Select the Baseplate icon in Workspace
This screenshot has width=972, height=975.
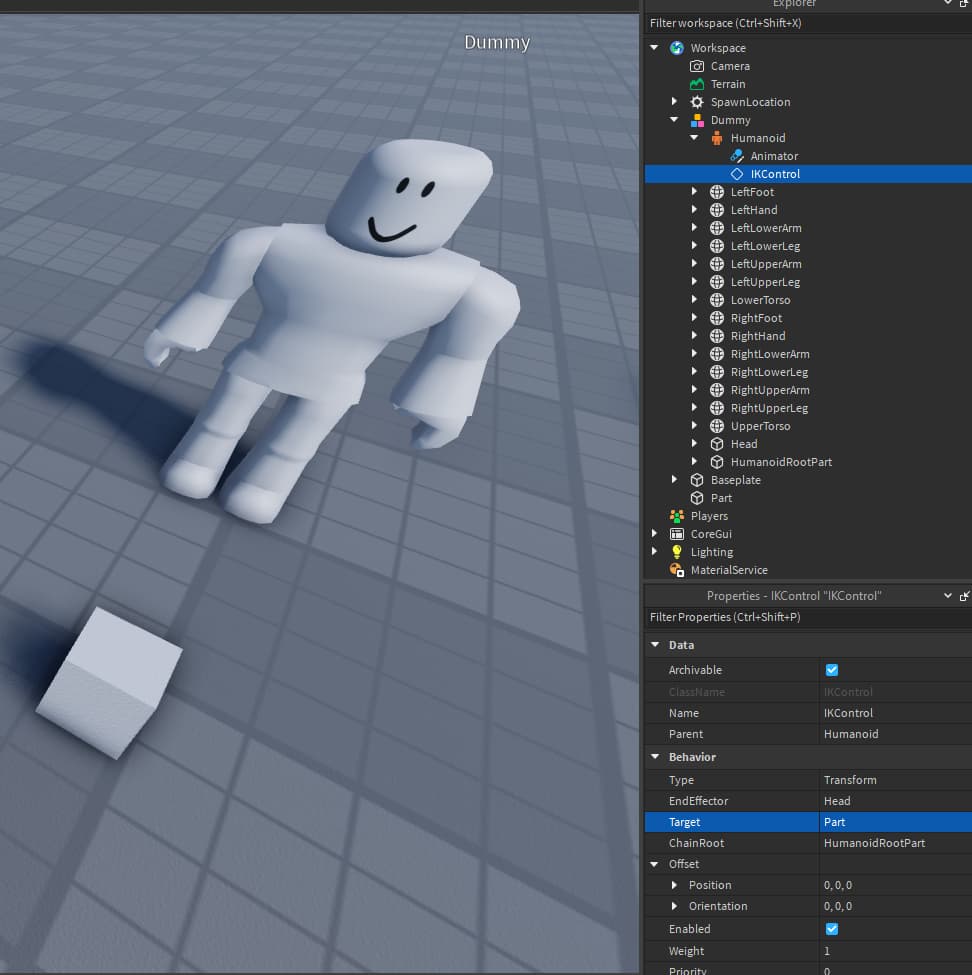point(696,480)
